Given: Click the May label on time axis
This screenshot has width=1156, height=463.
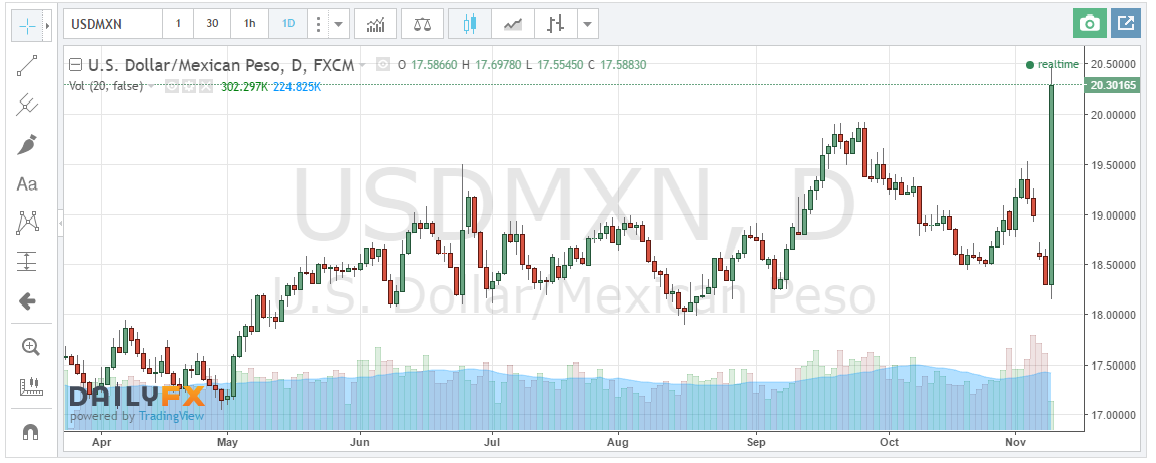Looking at the screenshot, I should click(x=228, y=442).
